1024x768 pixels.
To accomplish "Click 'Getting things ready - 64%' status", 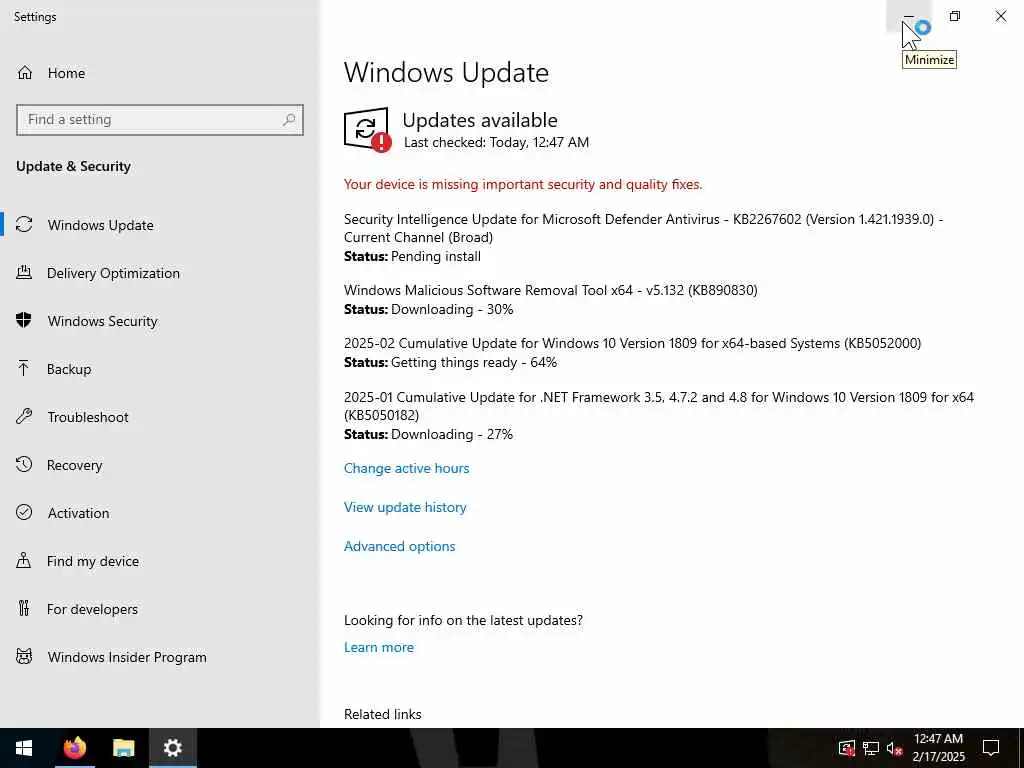I will (474, 362).
